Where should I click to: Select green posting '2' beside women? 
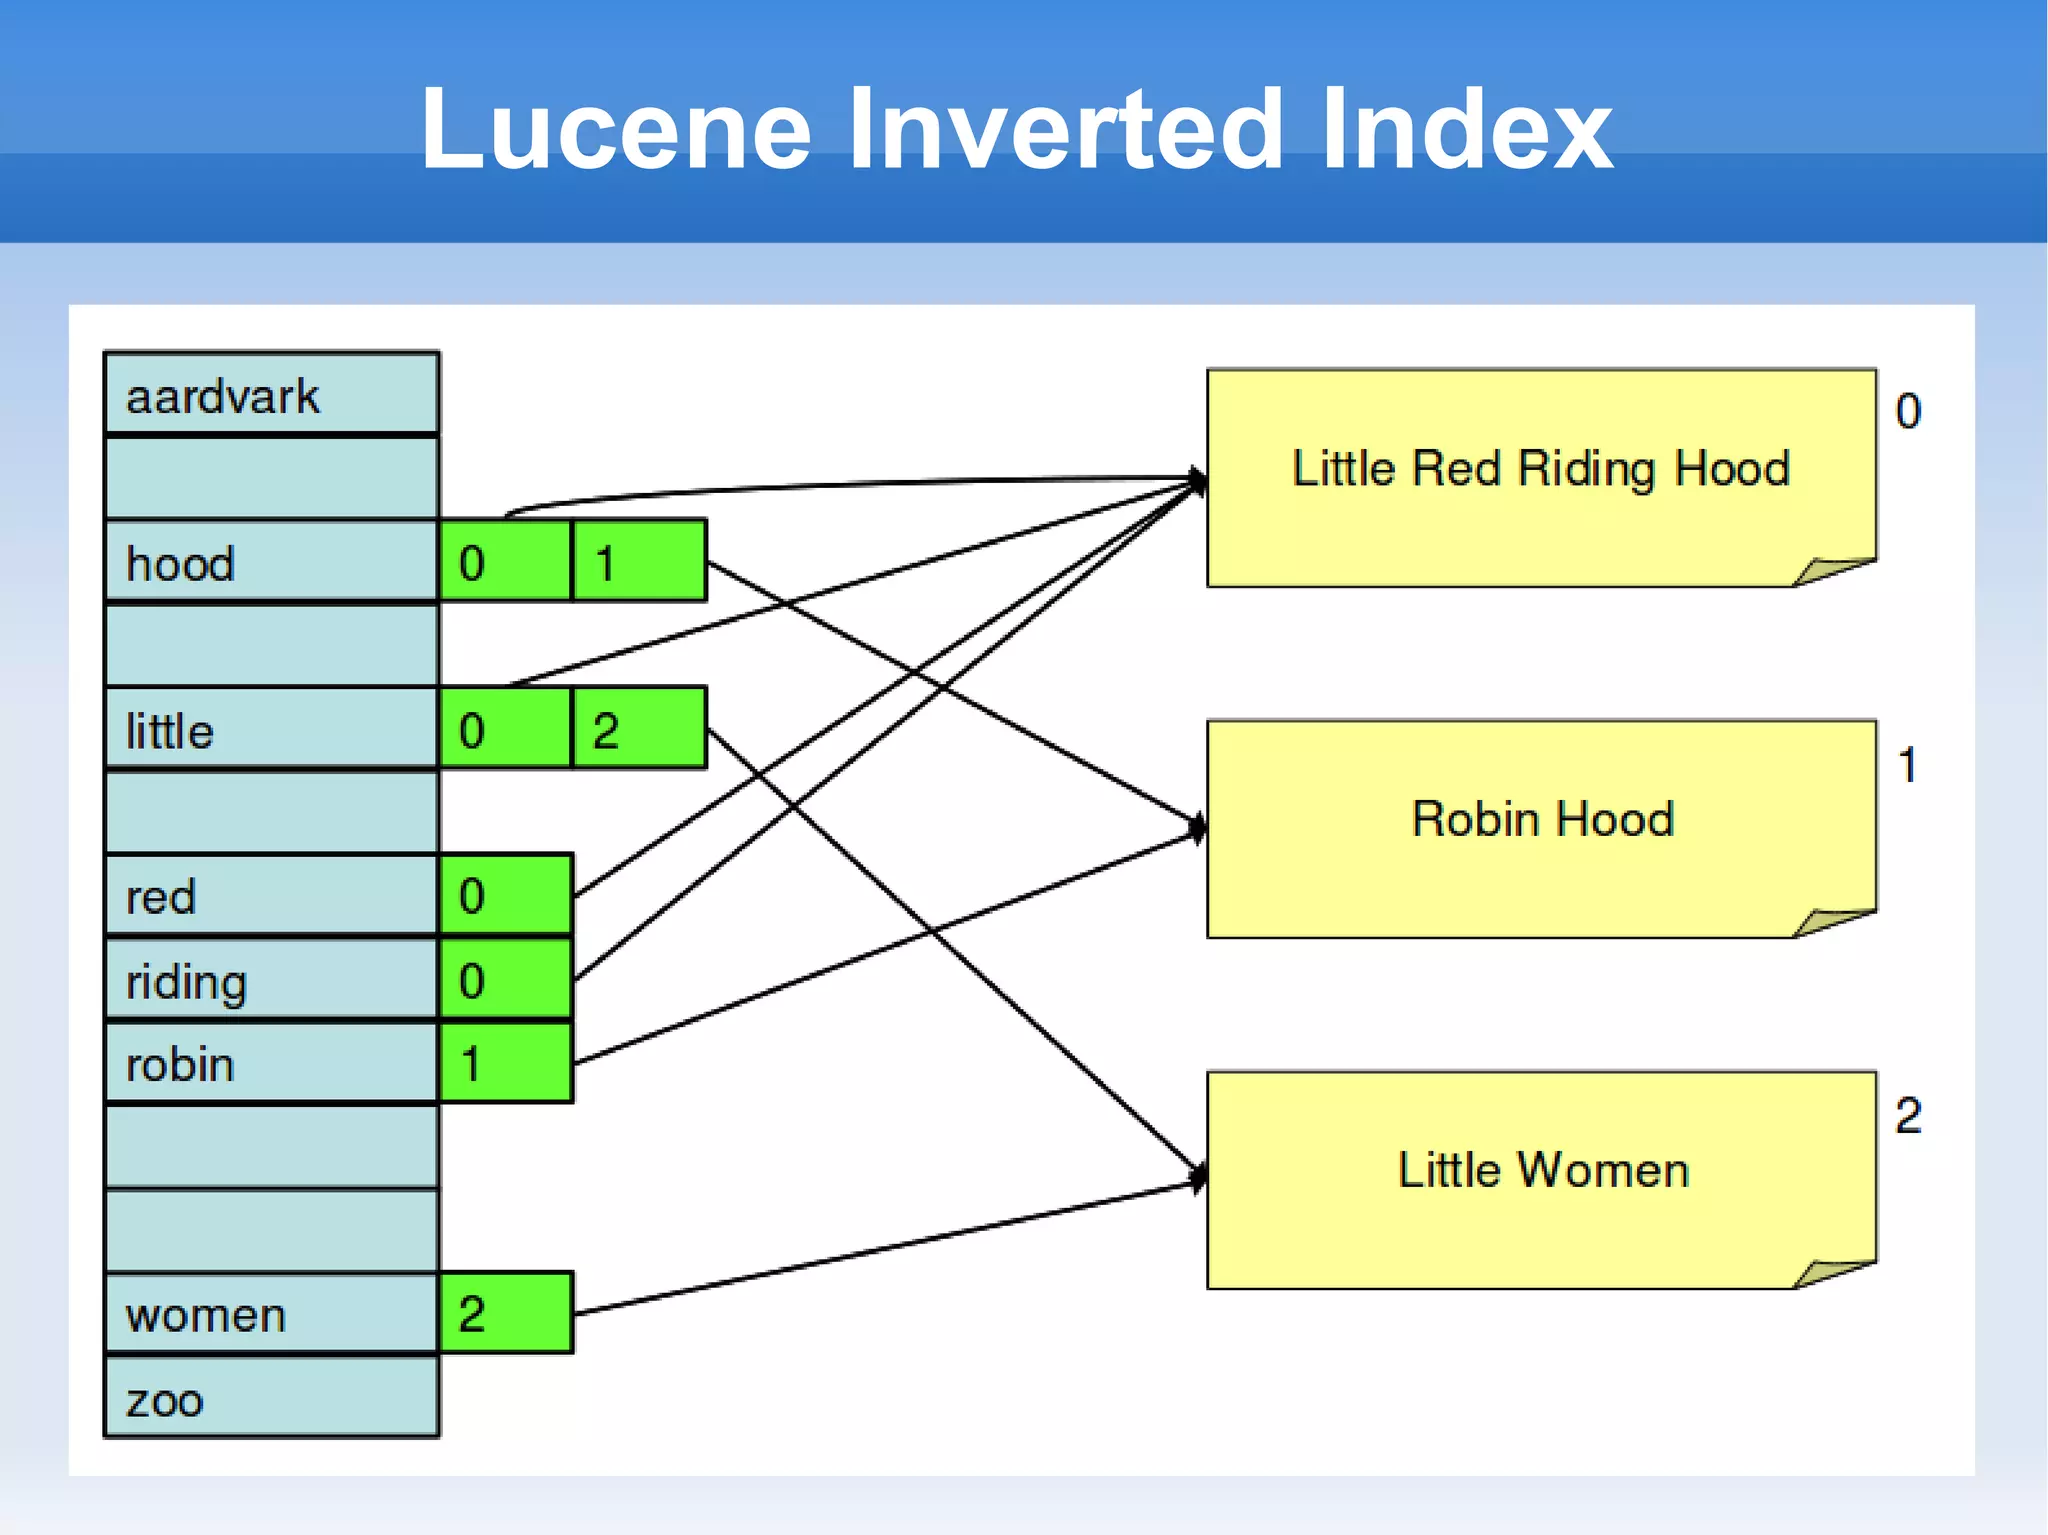[506, 1313]
